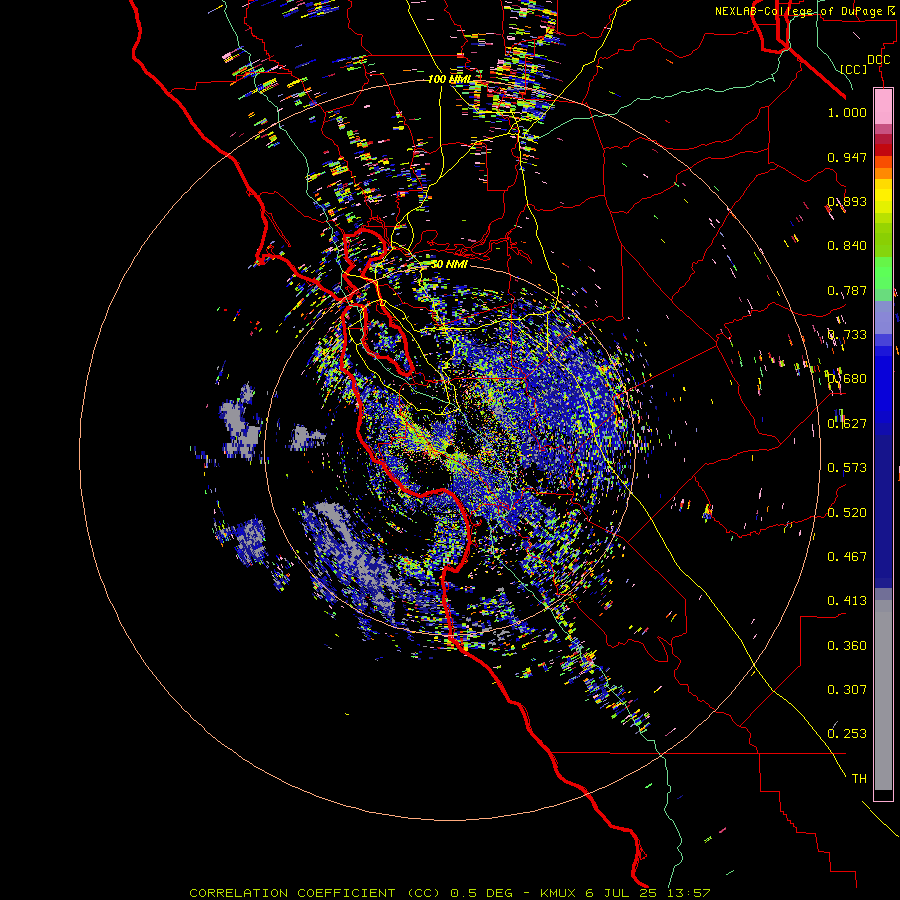The image size is (900, 900).
Task: Click the KMUX station identifier in the caption
Action: (x=559, y=893)
